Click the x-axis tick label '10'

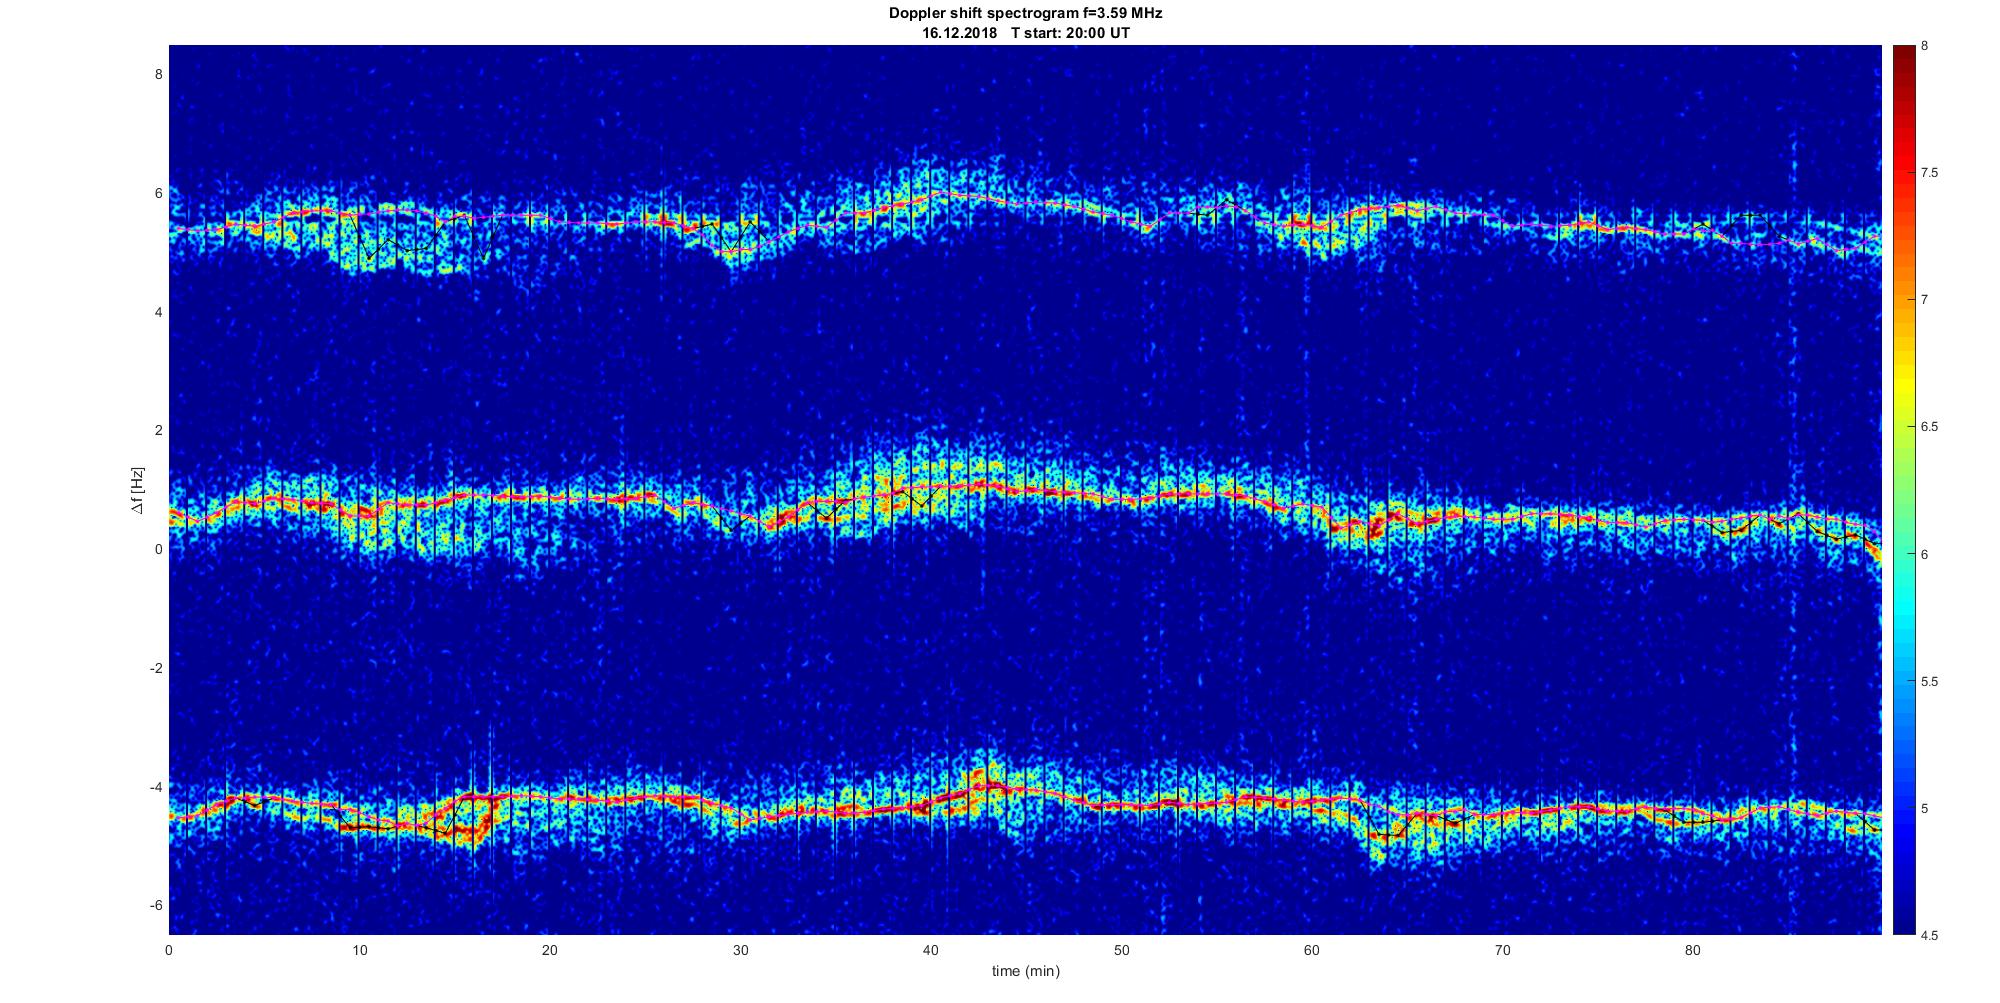[359, 951]
